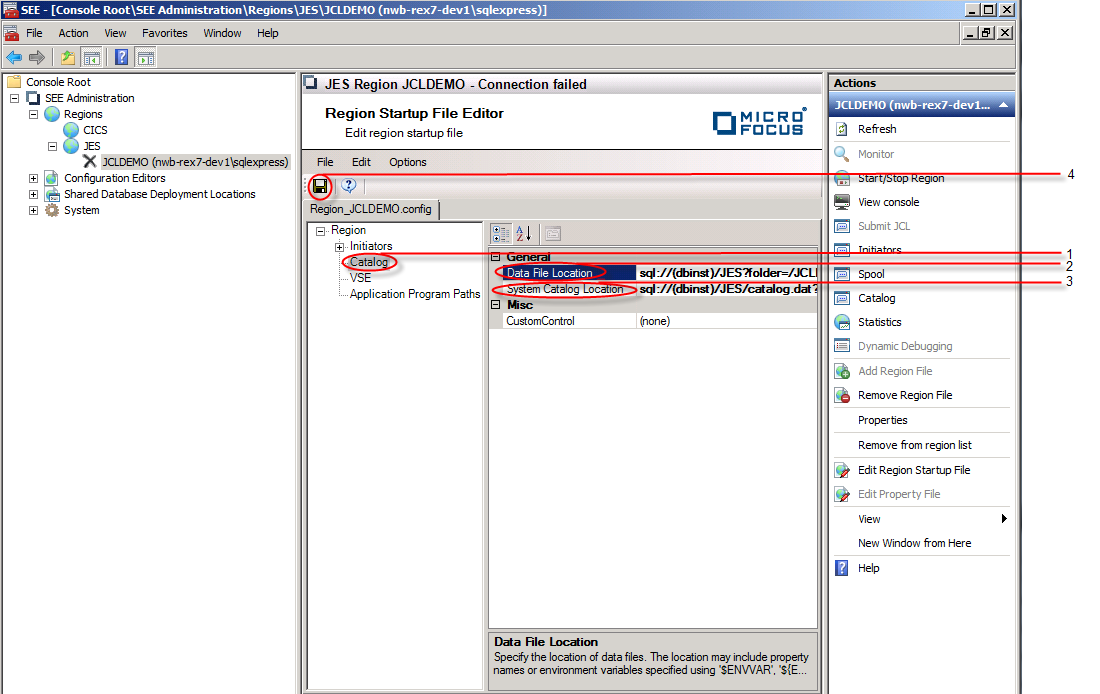The image size is (1100, 694).
Task: Collapse the General property category
Action: tap(496, 257)
